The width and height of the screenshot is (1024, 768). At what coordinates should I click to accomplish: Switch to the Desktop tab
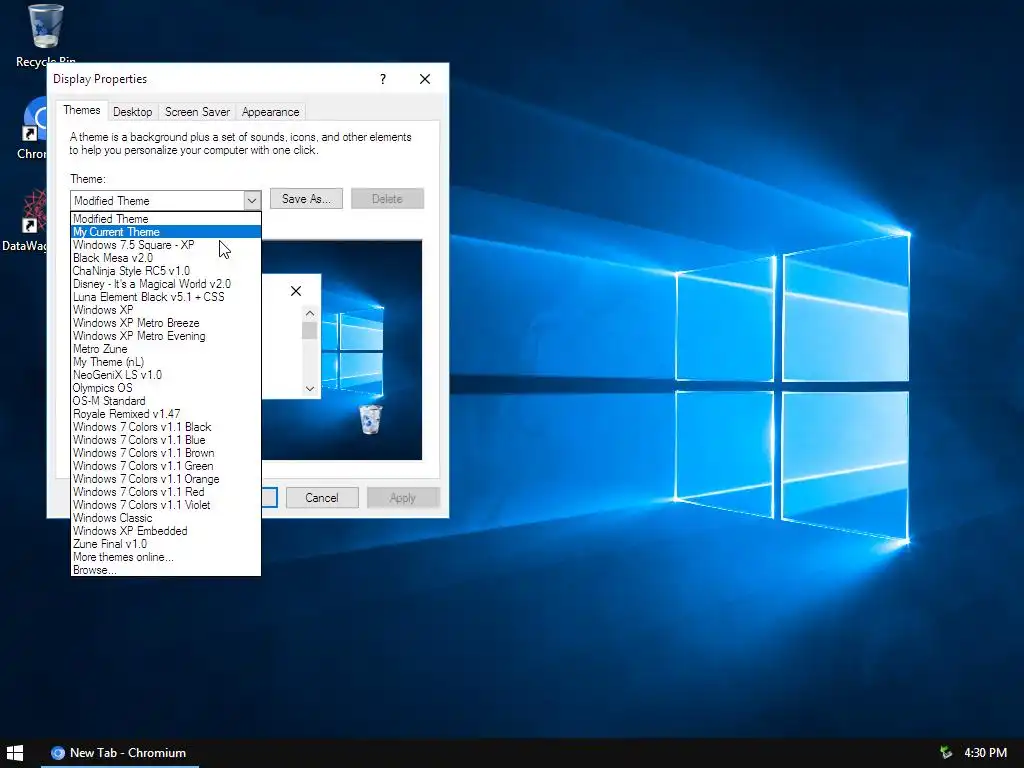click(x=133, y=112)
